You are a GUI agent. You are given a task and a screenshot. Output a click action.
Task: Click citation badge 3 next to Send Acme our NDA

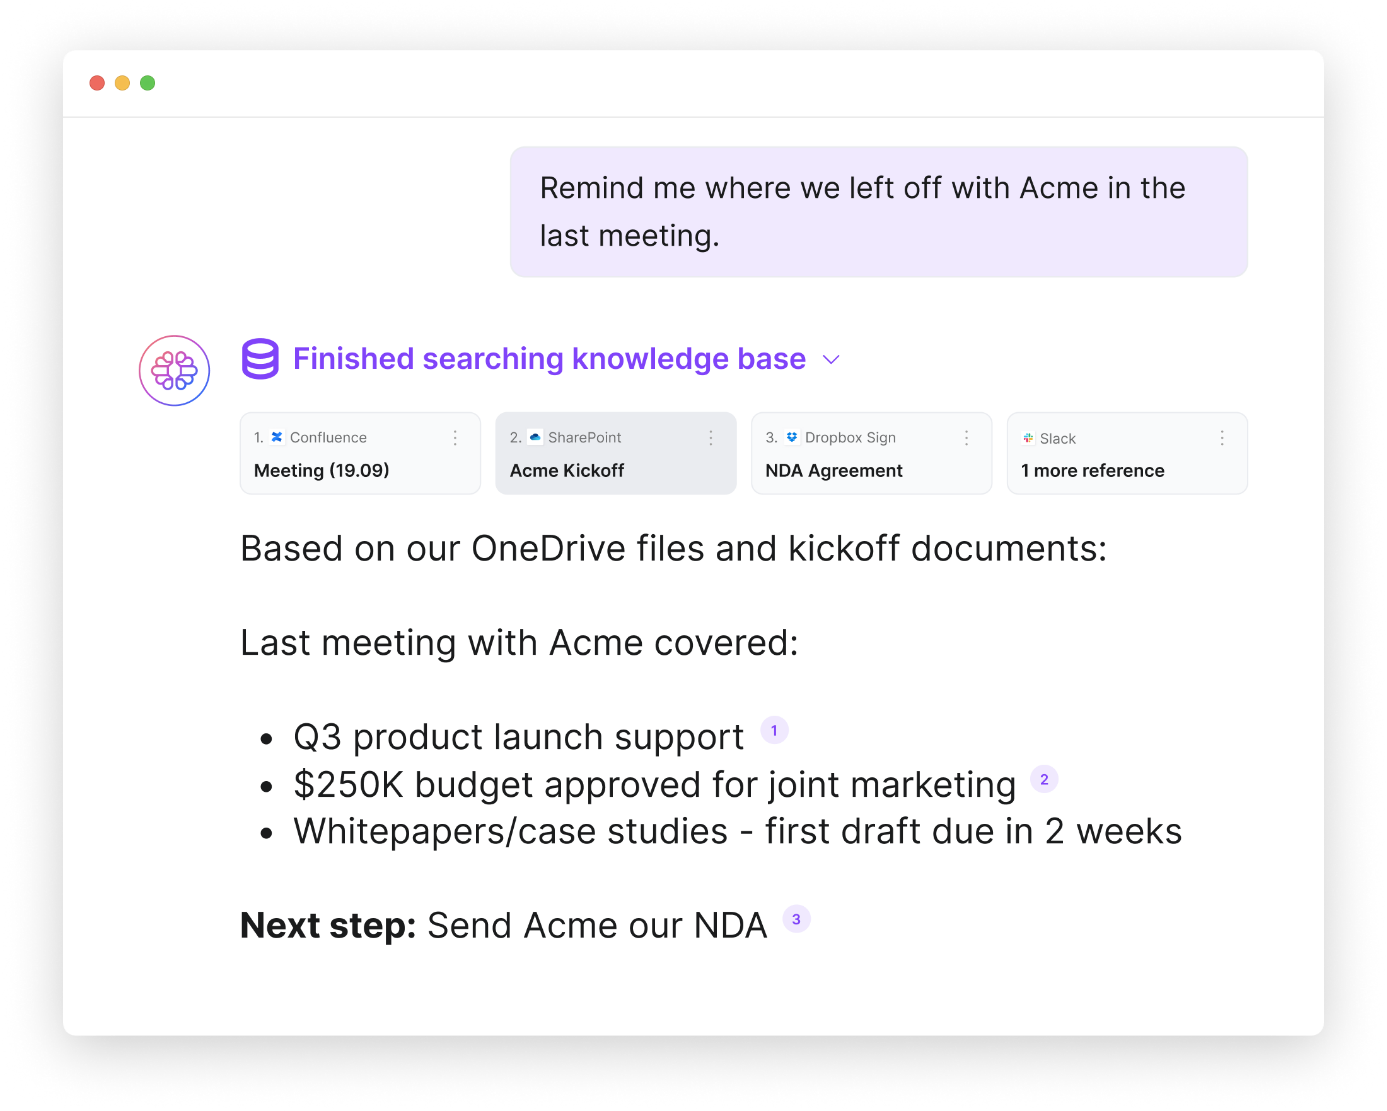click(x=796, y=918)
